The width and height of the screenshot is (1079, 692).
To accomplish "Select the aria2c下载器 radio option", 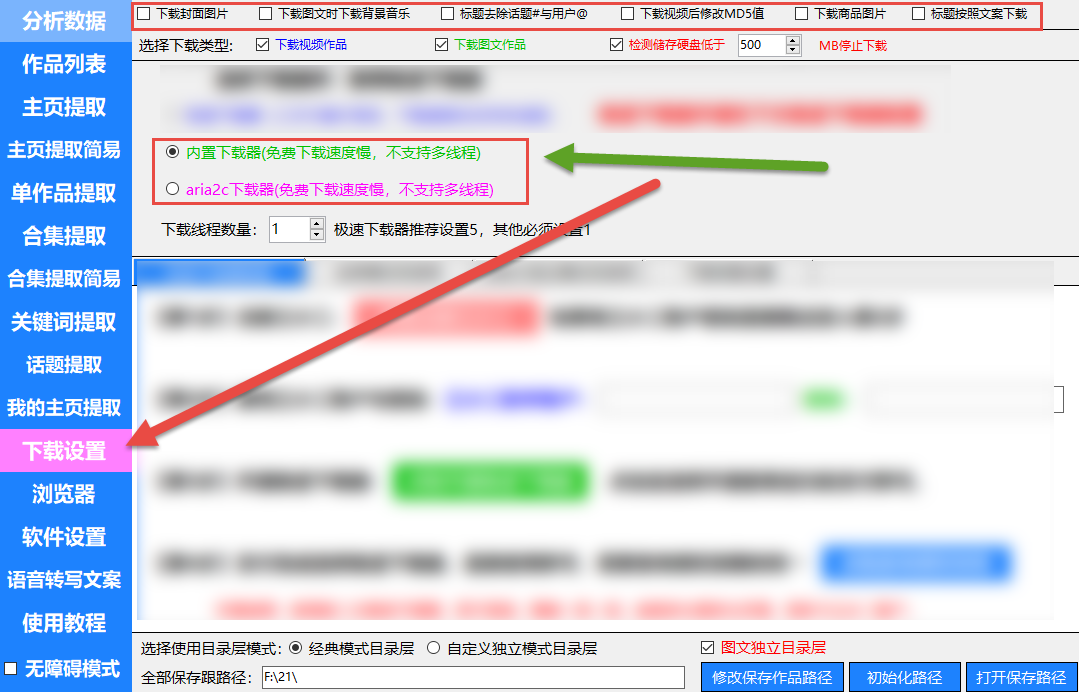I will (x=173, y=188).
